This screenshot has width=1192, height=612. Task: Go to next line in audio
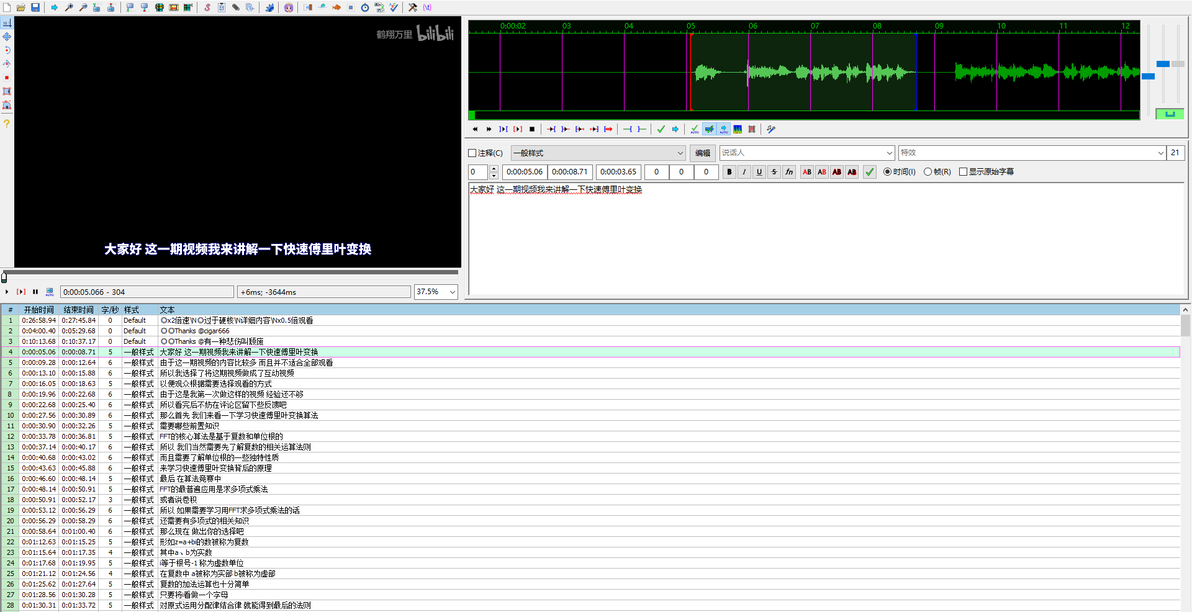[x=489, y=129]
